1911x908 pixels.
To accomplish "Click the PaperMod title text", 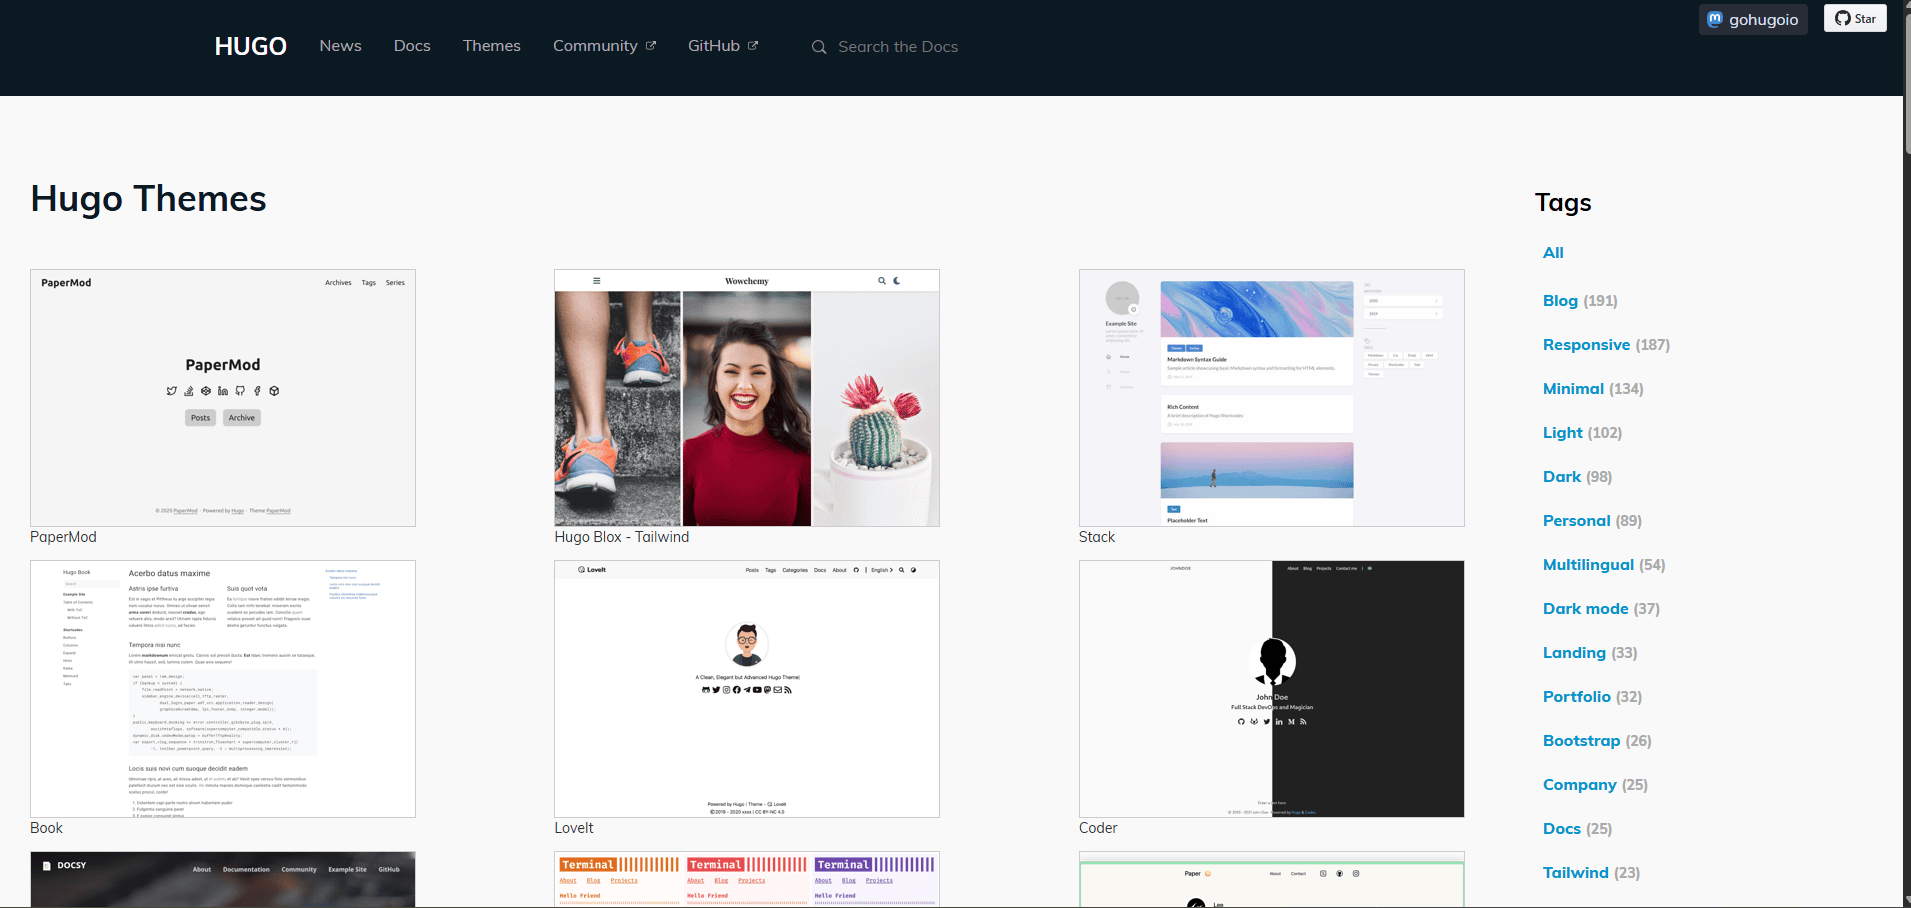I will [63, 537].
